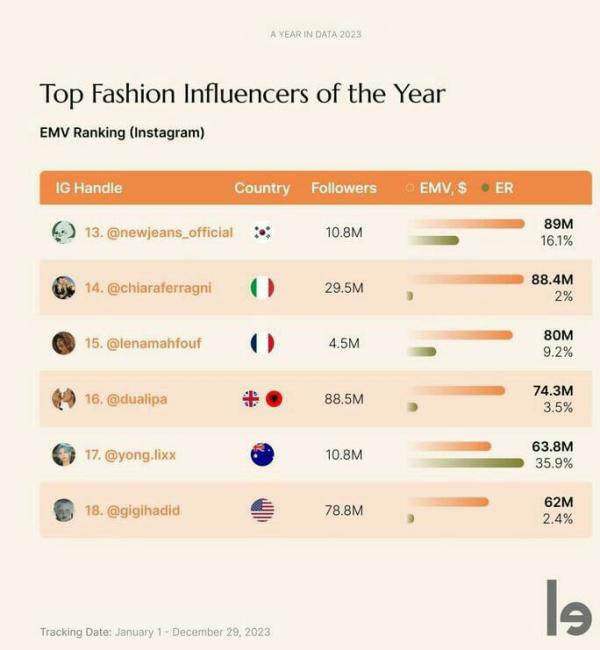Click the 89M orange EMV bar

[466, 224]
